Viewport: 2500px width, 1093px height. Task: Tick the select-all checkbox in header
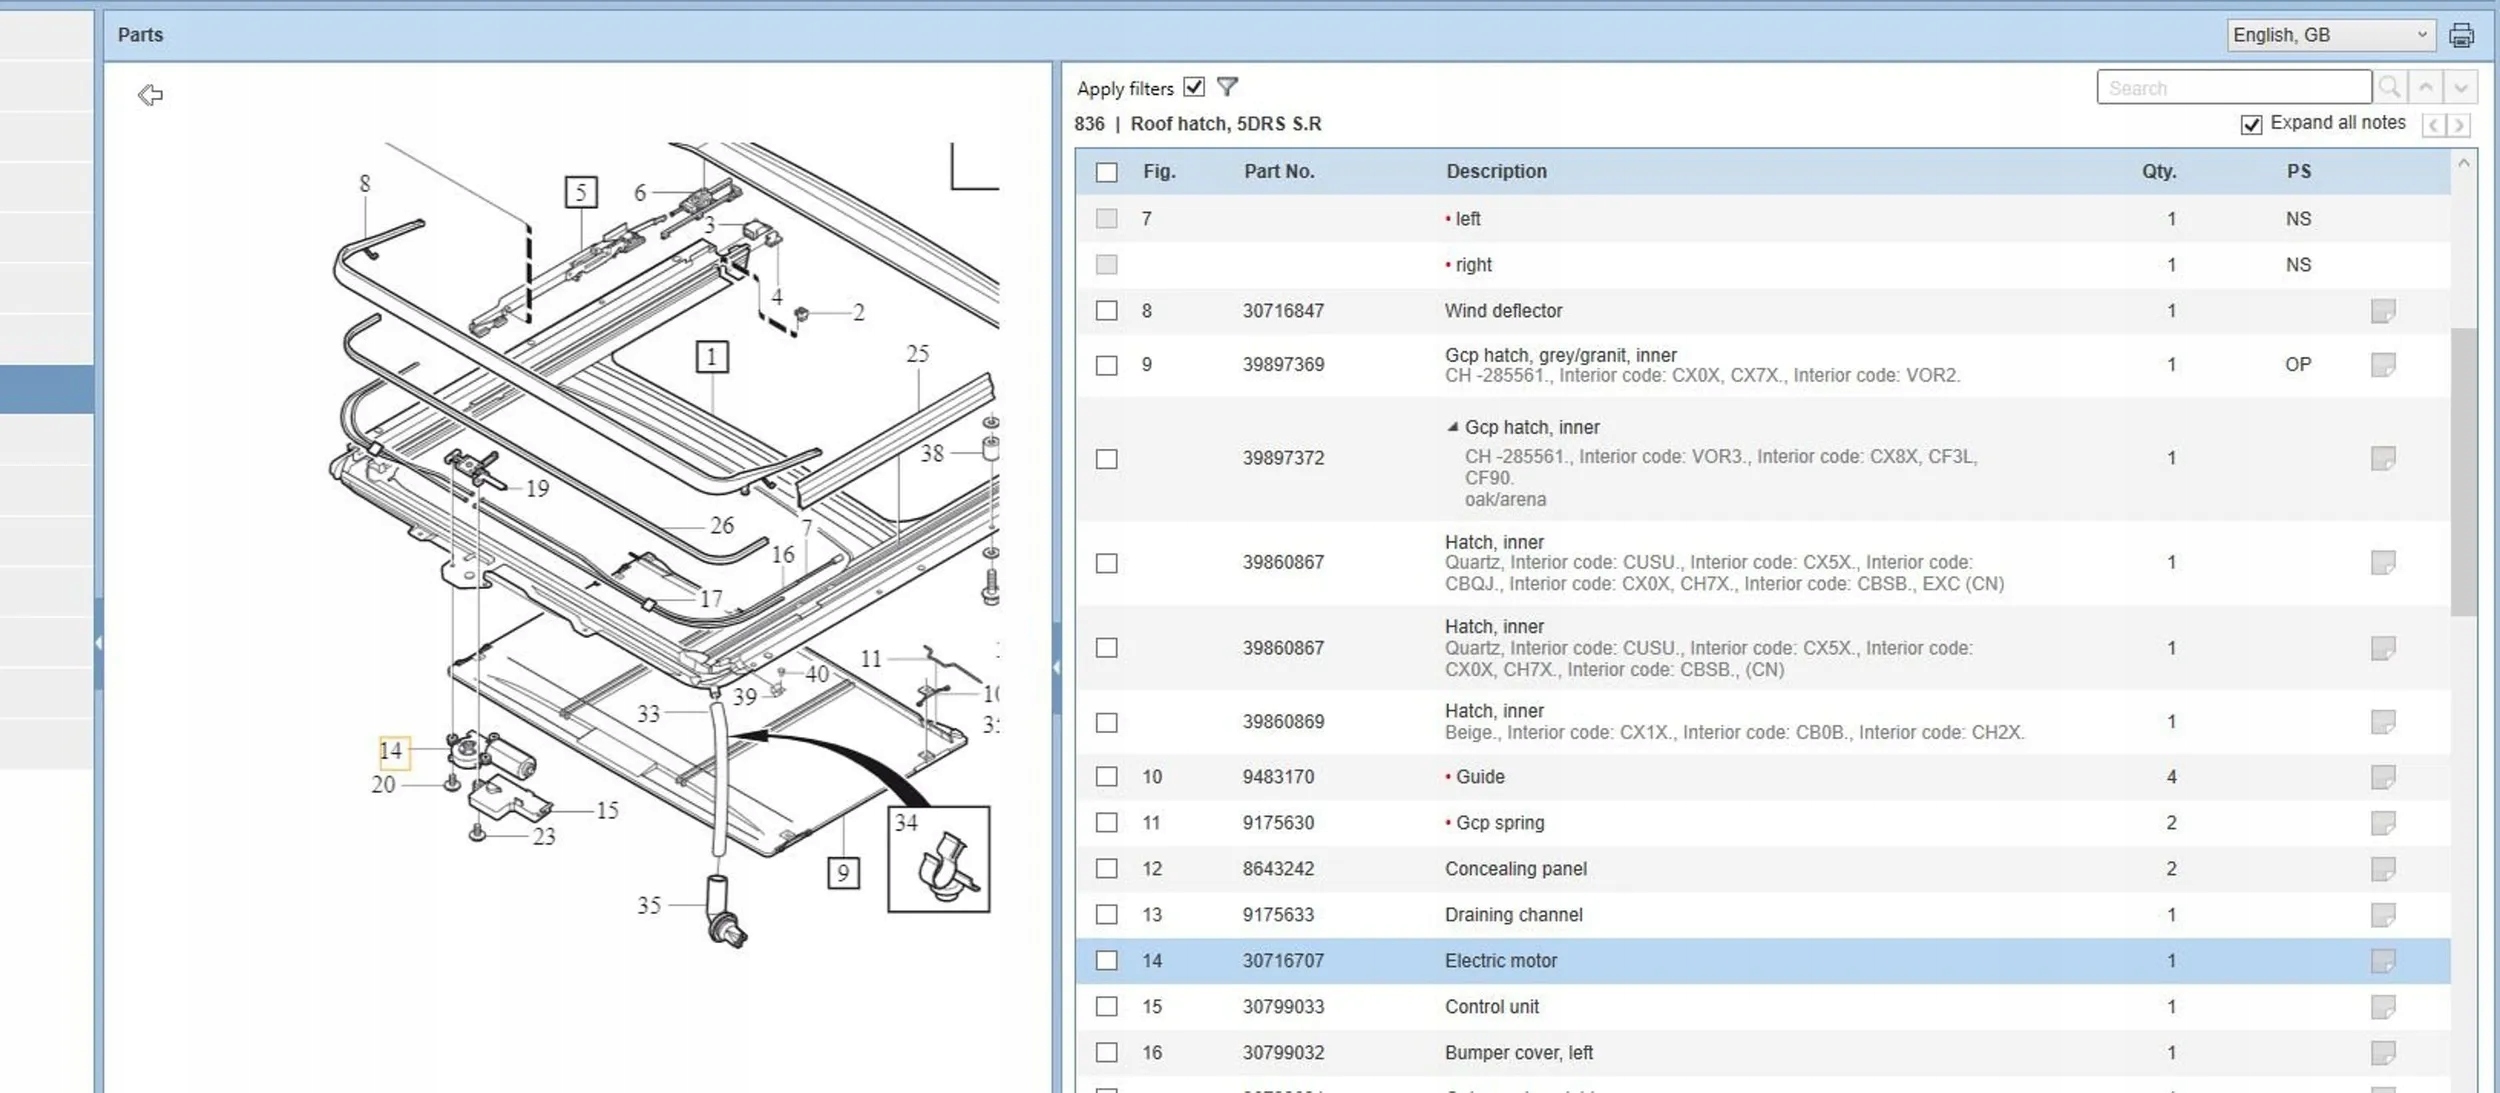[x=1106, y=172]
